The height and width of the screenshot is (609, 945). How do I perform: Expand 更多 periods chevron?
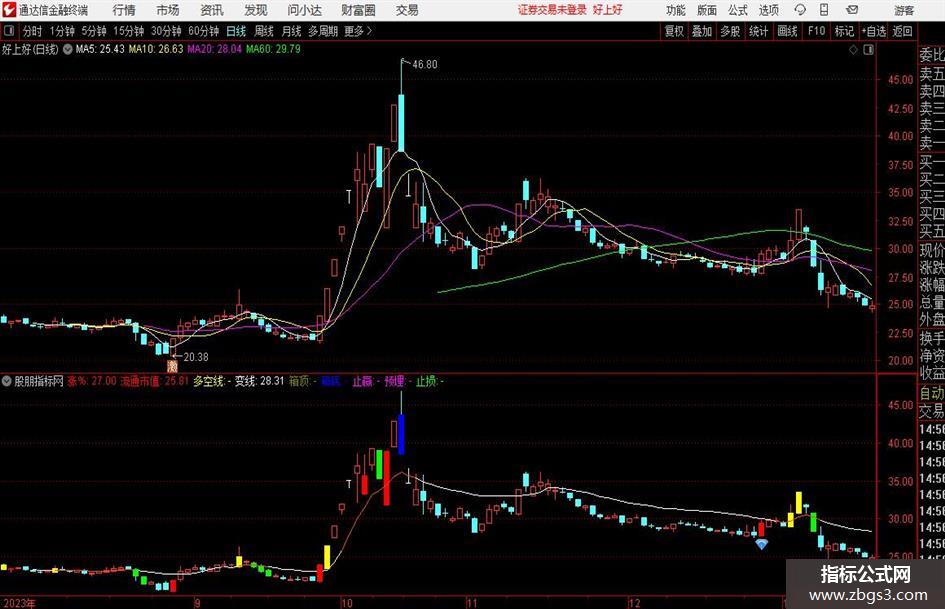359,31
